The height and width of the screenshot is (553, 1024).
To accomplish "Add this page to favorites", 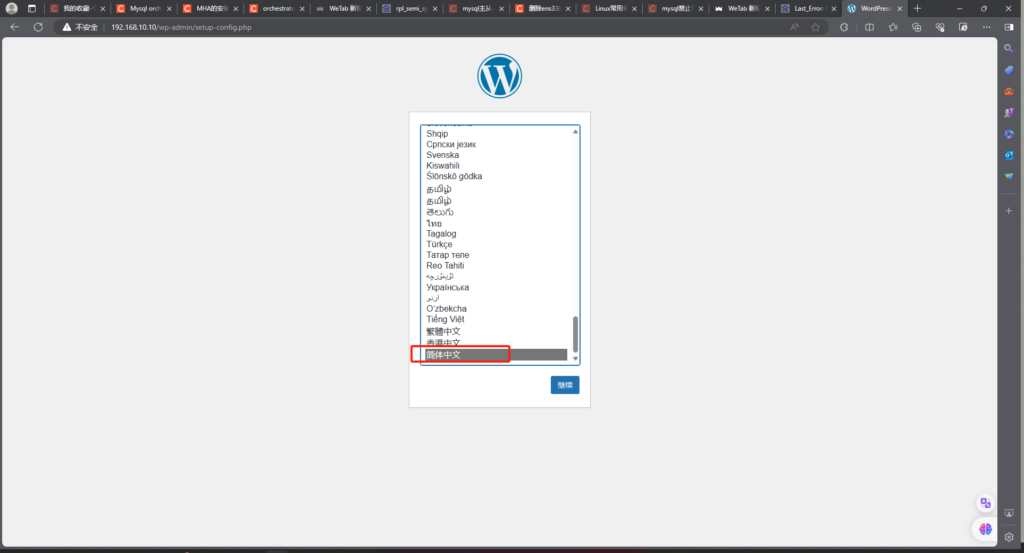I will click(x=816, y=27).
